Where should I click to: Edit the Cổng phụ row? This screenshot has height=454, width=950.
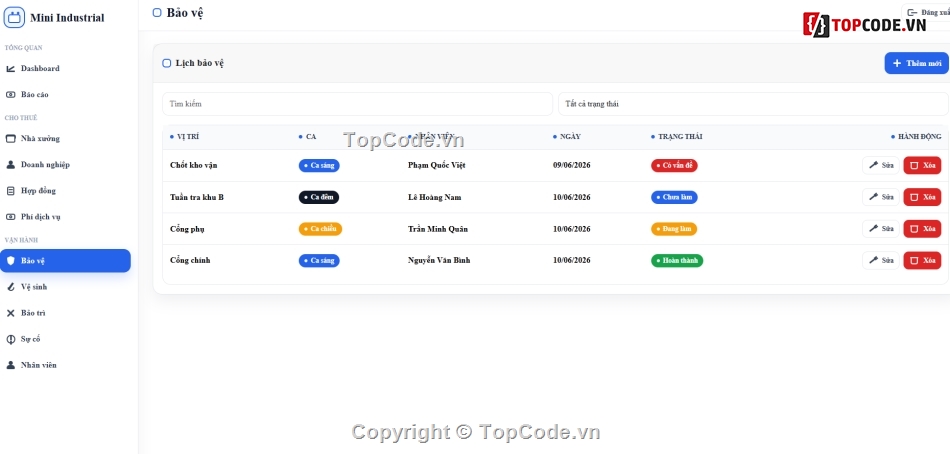(881, 229)
